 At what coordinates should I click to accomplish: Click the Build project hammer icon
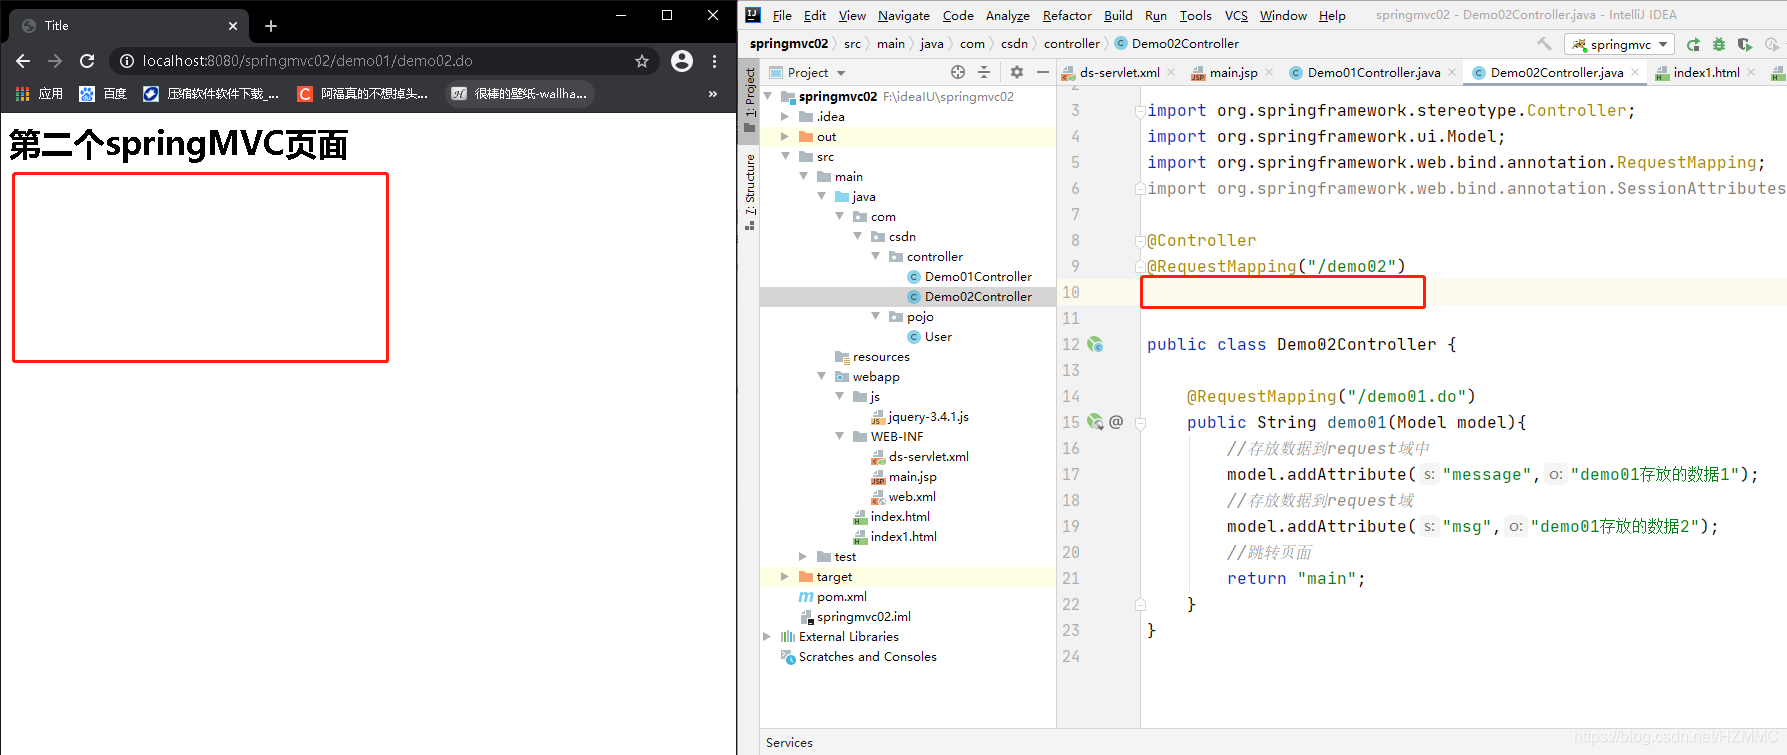pyautogui.click(x=1545, y=44)
